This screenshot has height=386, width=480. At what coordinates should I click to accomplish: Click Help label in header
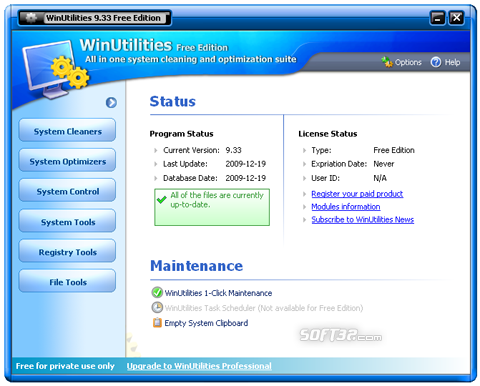pos(452,62)
